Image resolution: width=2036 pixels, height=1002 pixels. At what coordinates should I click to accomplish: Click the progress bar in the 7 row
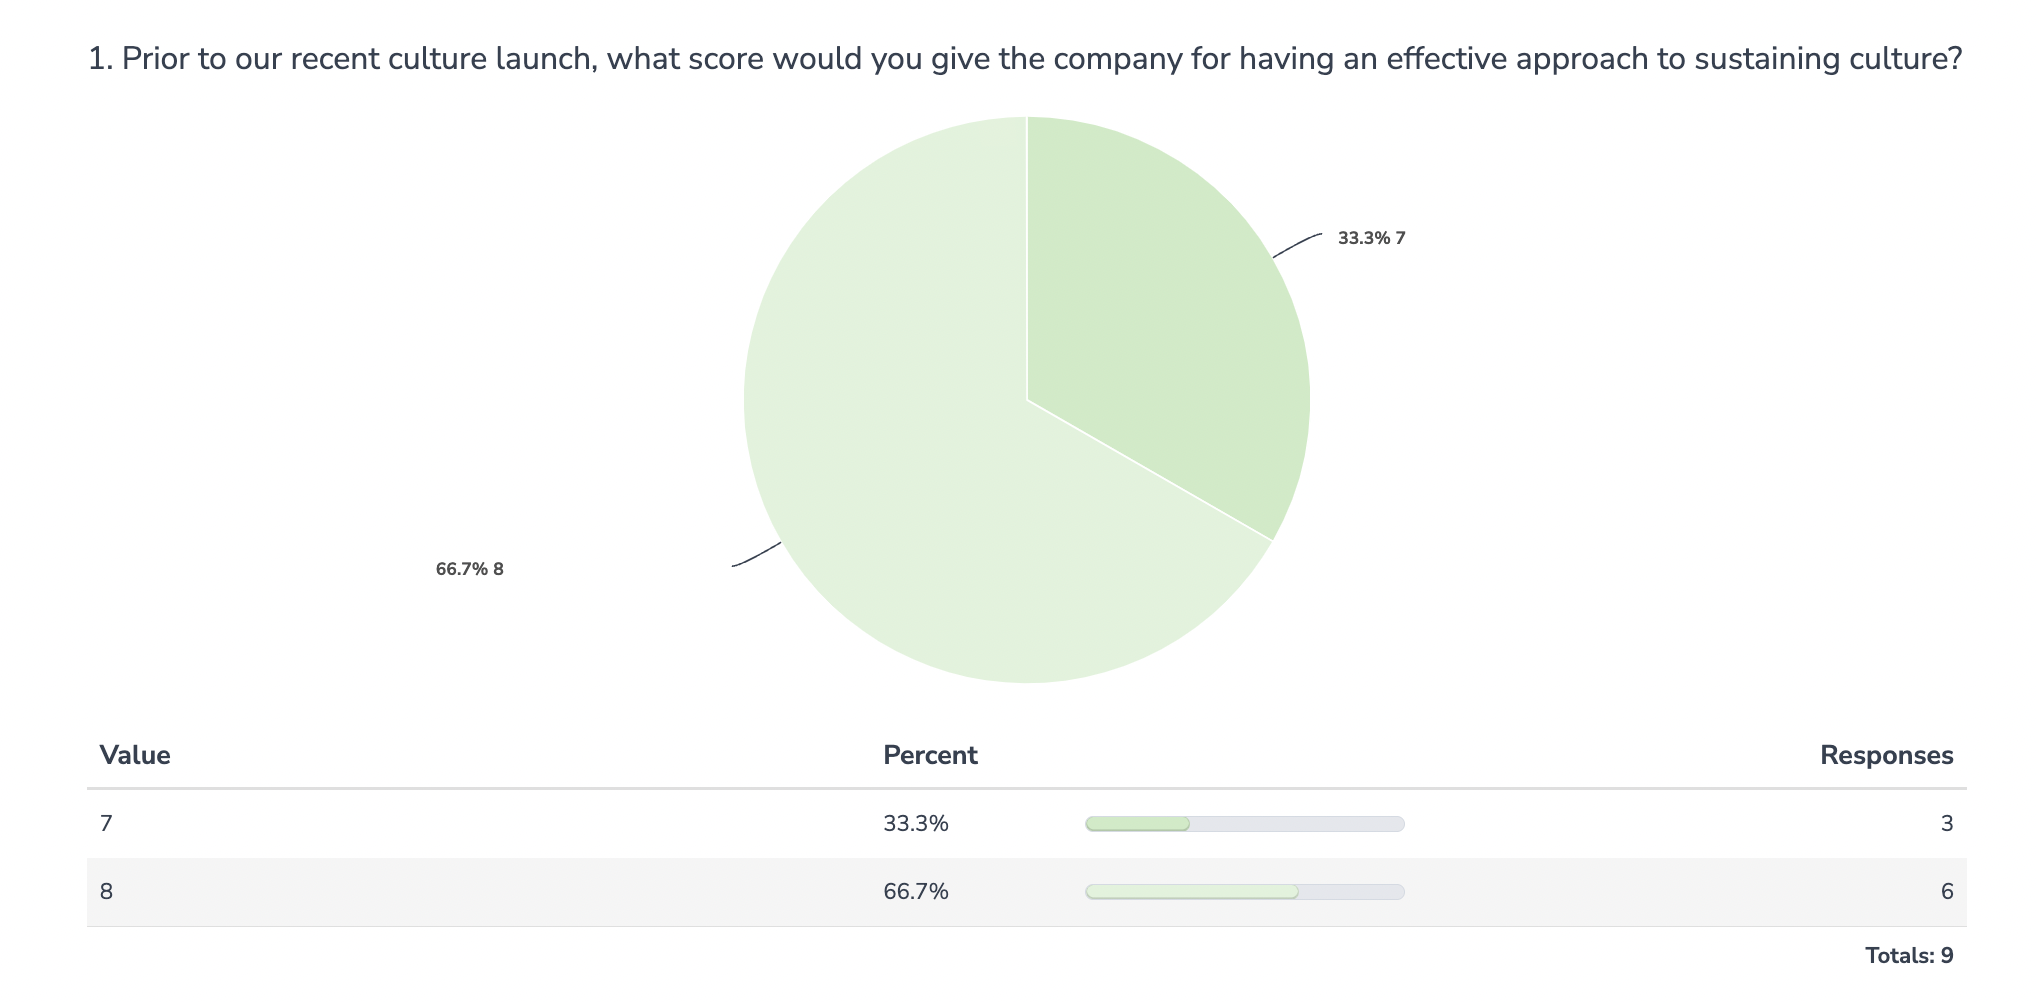click(x=1244, y=824)
